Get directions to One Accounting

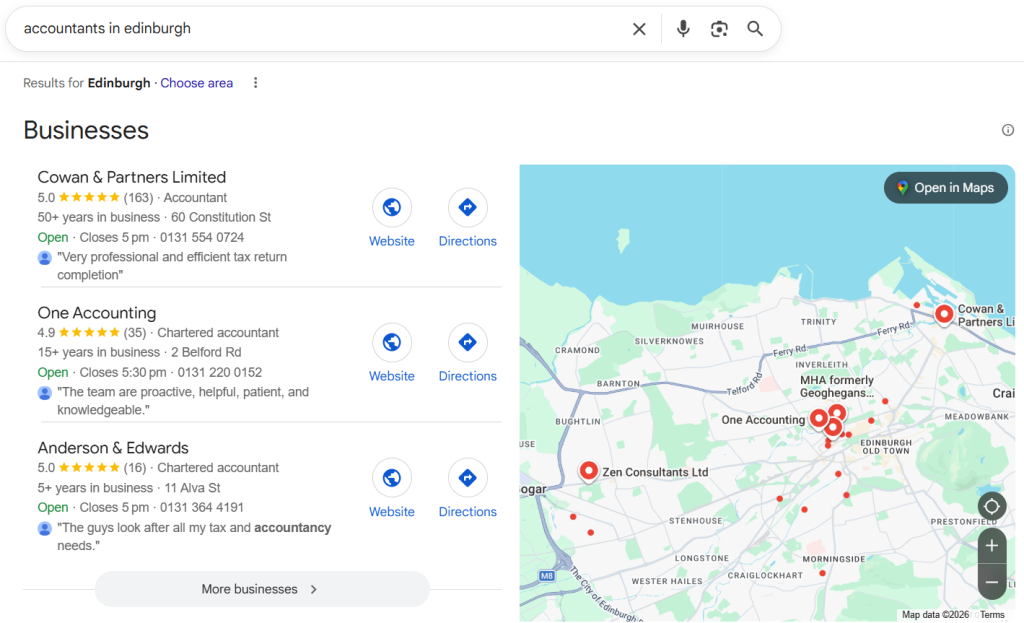[x=467, y=343]
